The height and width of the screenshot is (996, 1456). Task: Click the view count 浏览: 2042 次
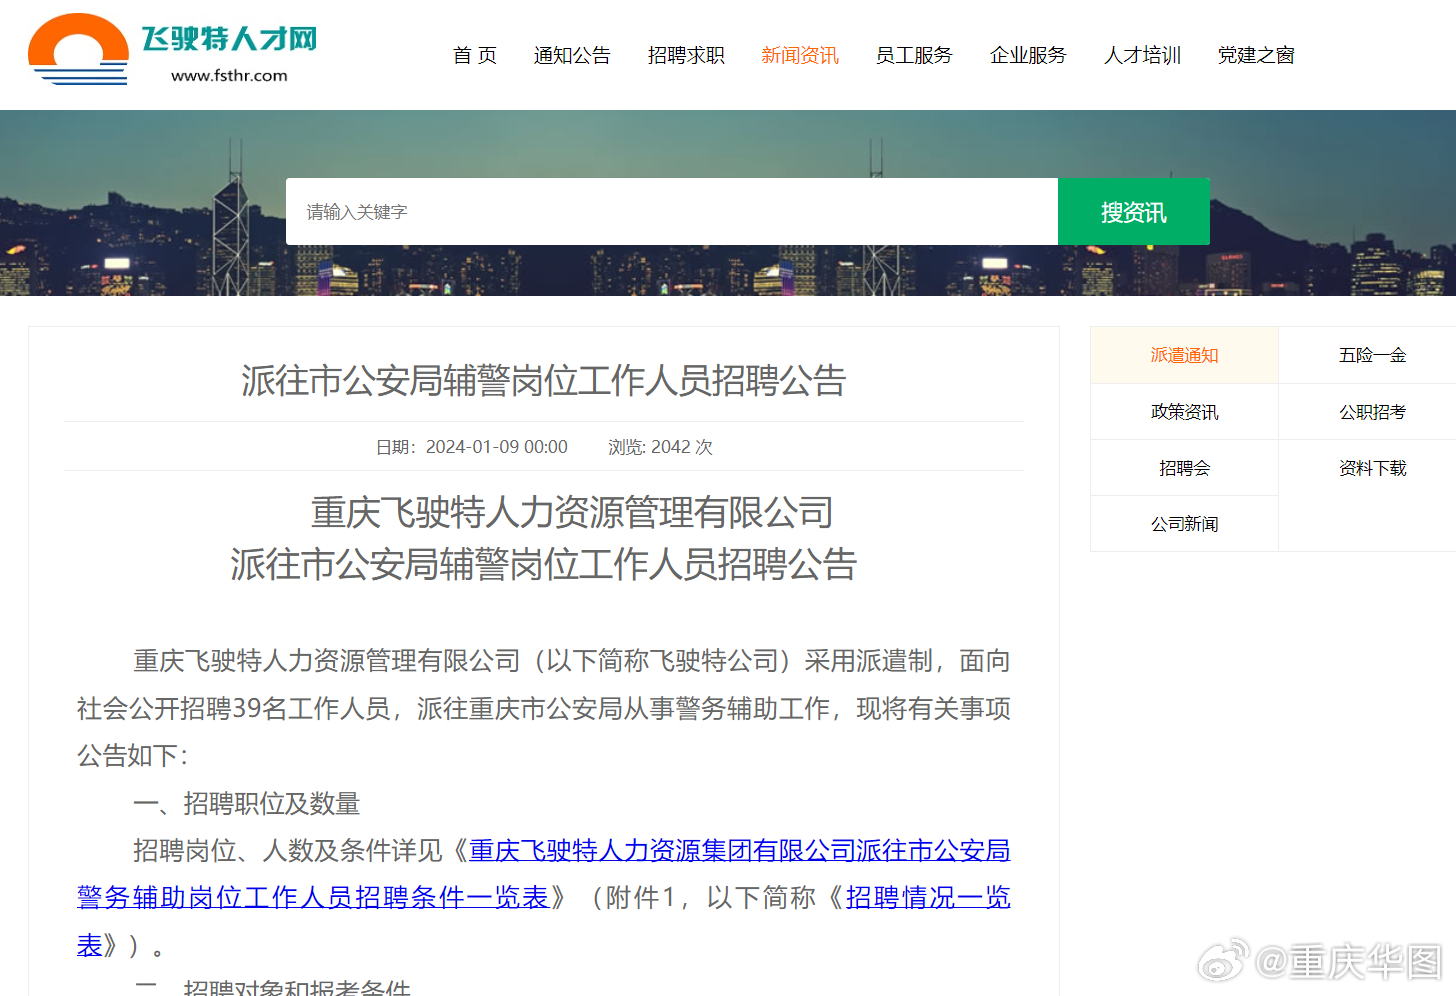tap(660, 447)
